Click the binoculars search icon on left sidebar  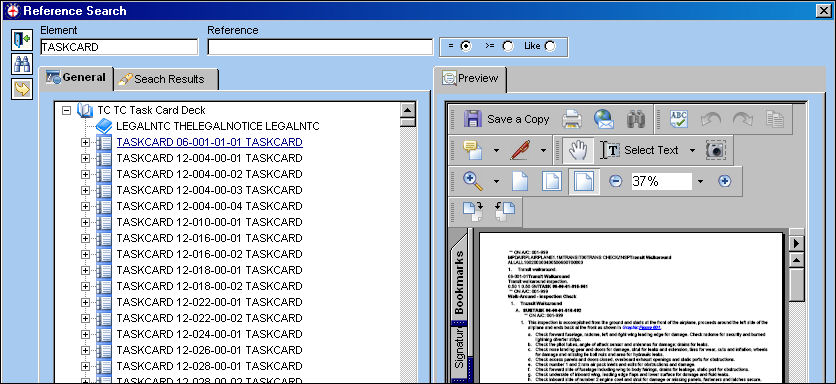coord(22,64)
